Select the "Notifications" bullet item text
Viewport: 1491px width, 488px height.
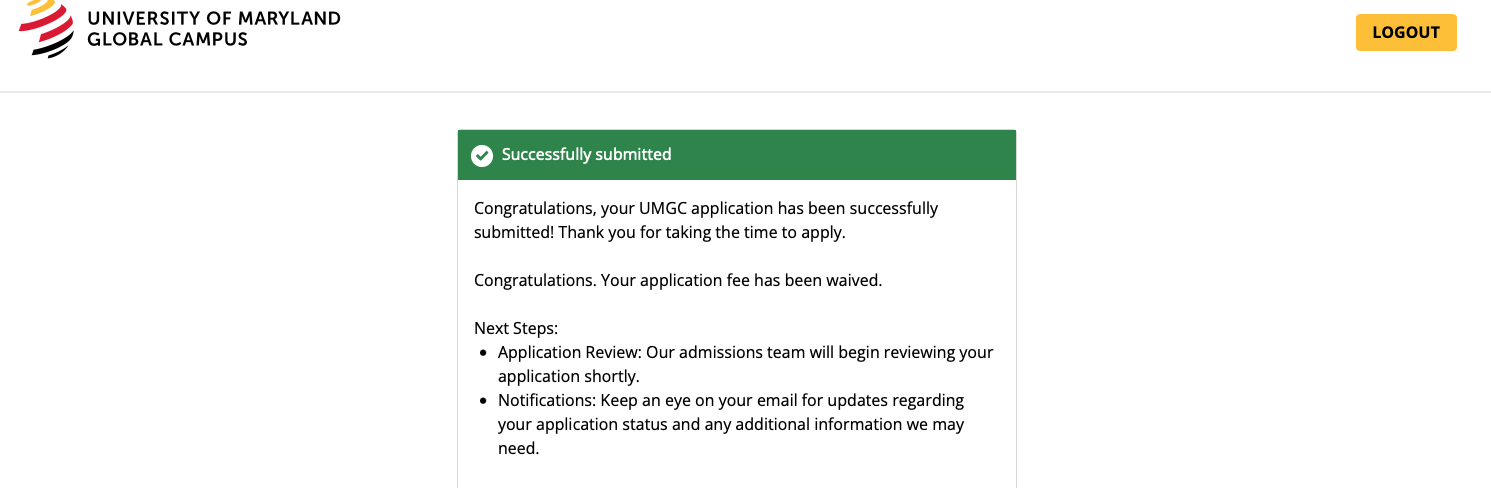point(731,424)
